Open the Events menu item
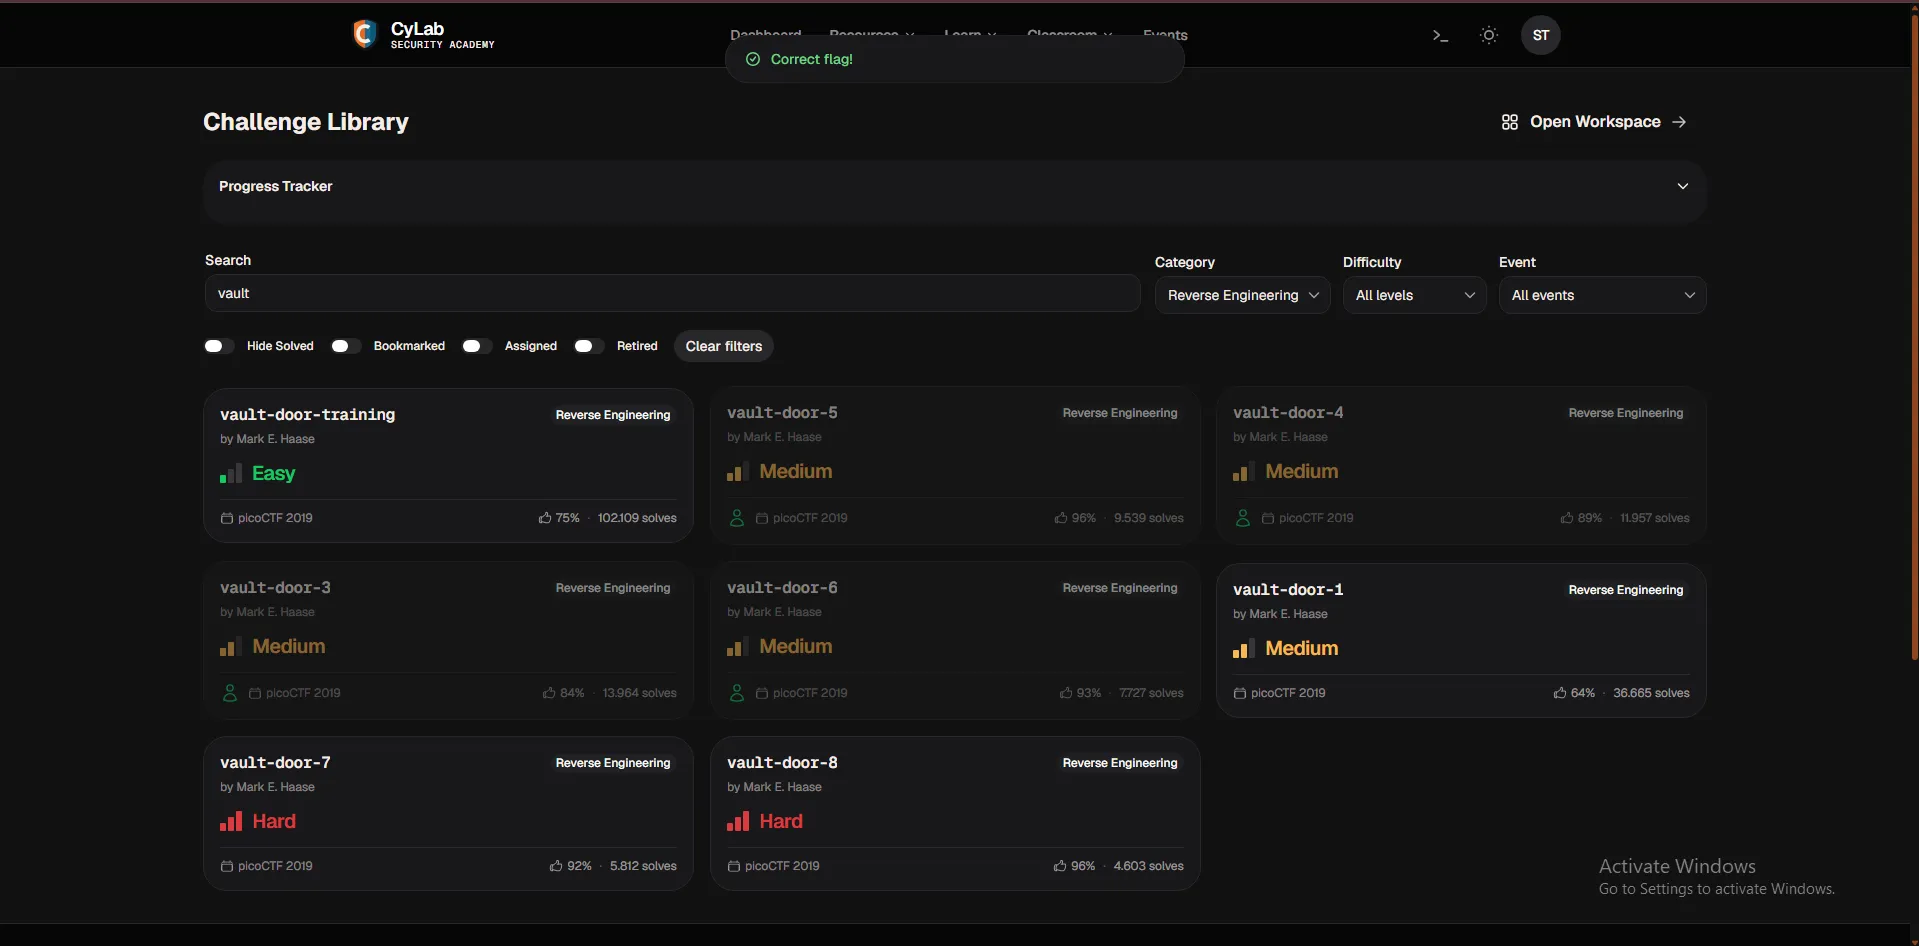The height and width of the screenshot is (946, 1919). click(1165, 35)
